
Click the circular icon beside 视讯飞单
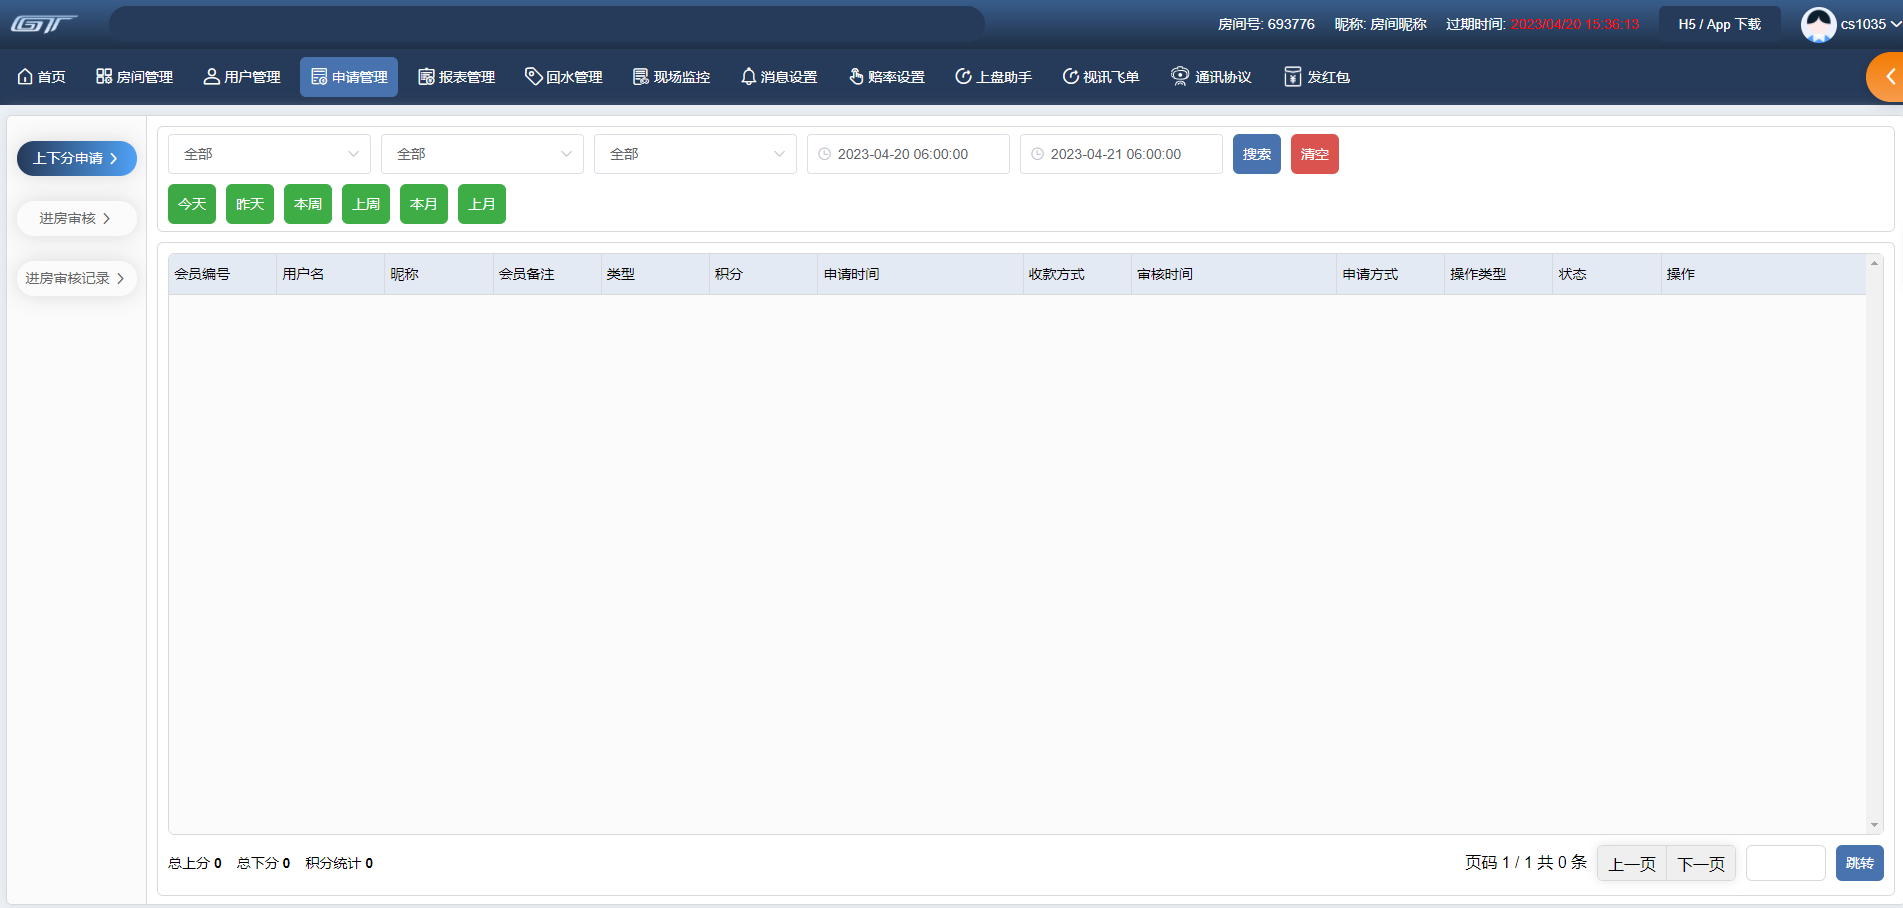(1070, 76)
